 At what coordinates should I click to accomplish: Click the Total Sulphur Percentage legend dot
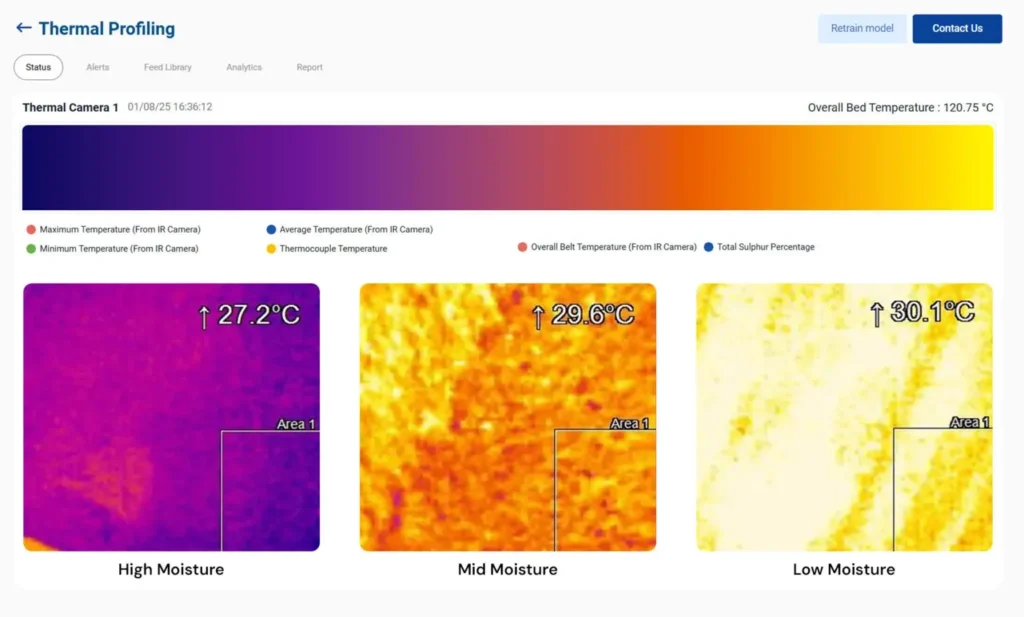[x=709, y=247]
